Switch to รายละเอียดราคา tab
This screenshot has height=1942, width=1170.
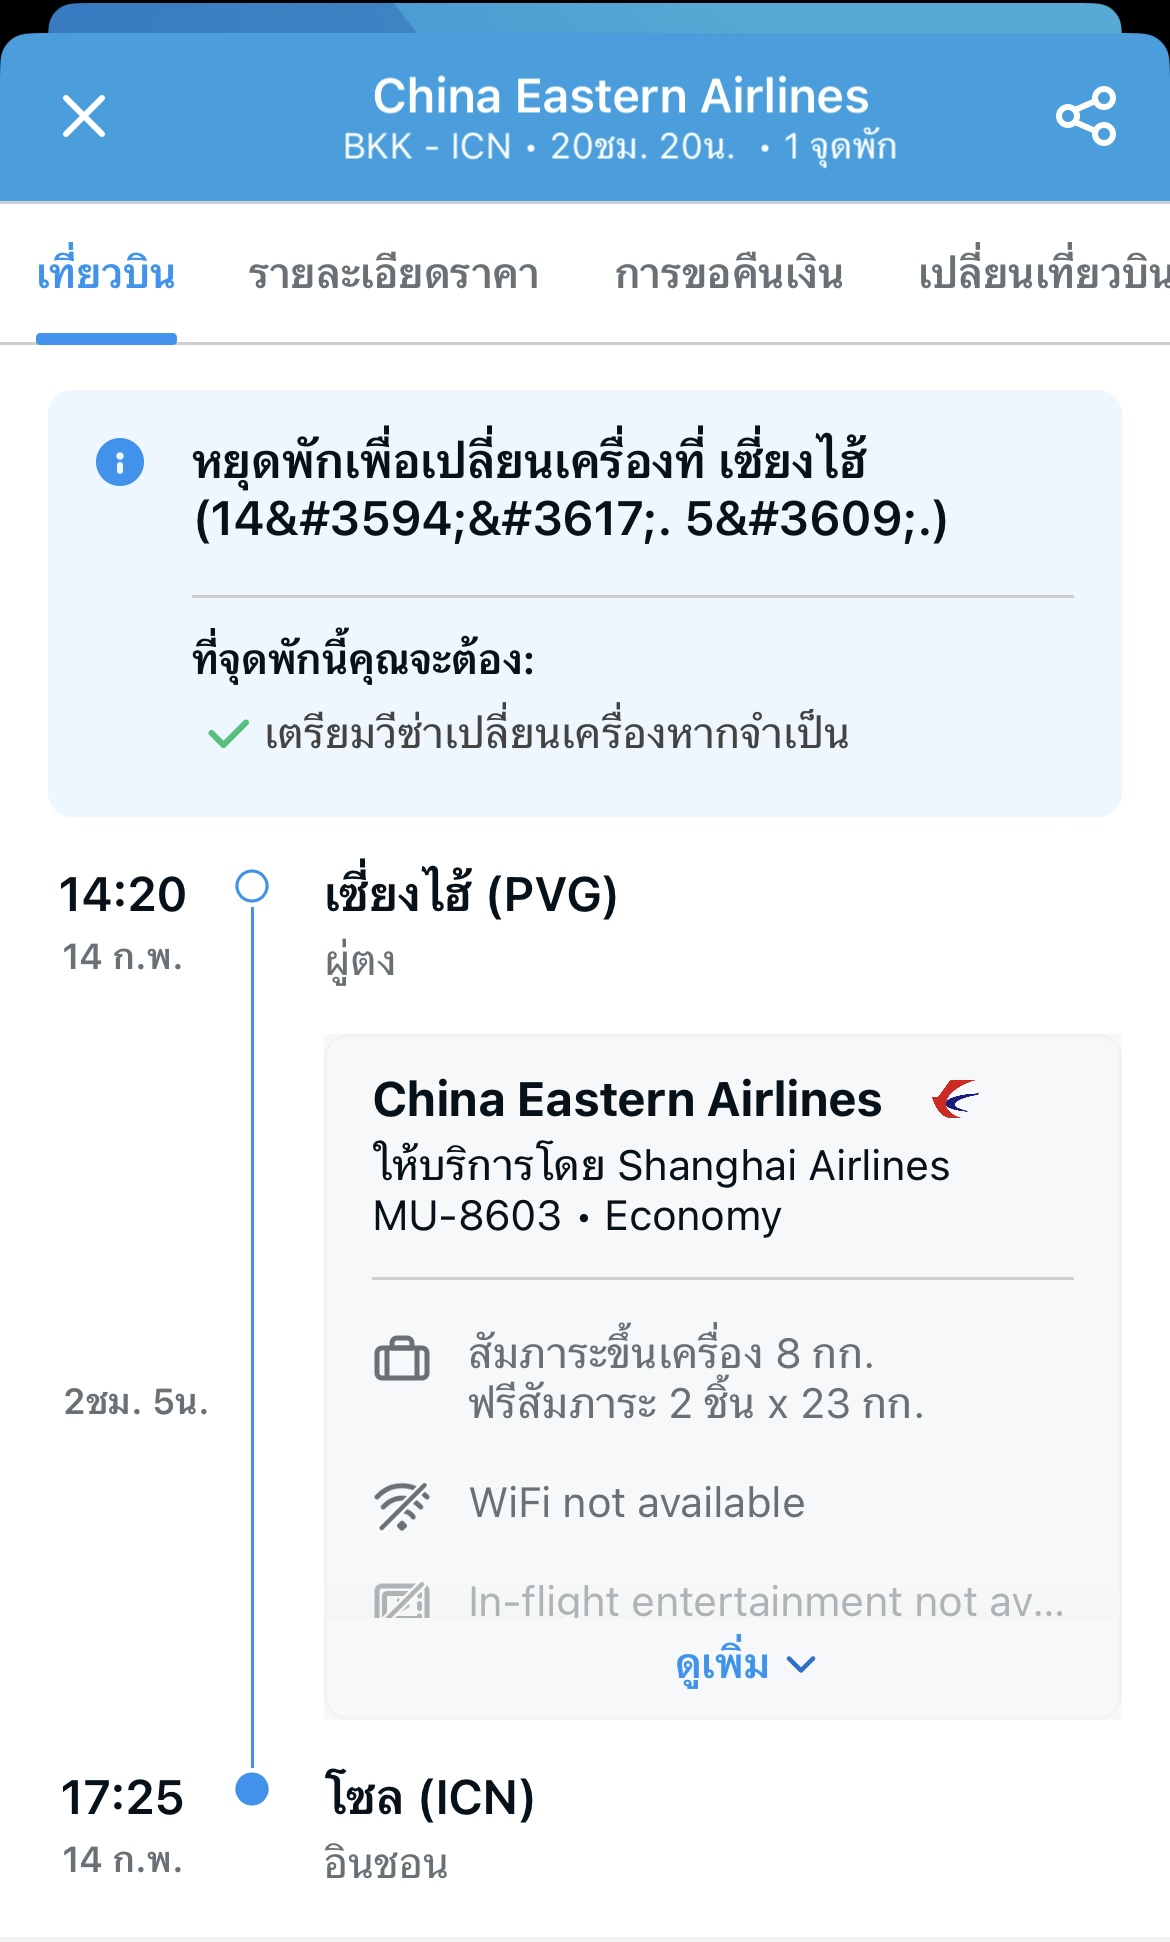point(393,274)
